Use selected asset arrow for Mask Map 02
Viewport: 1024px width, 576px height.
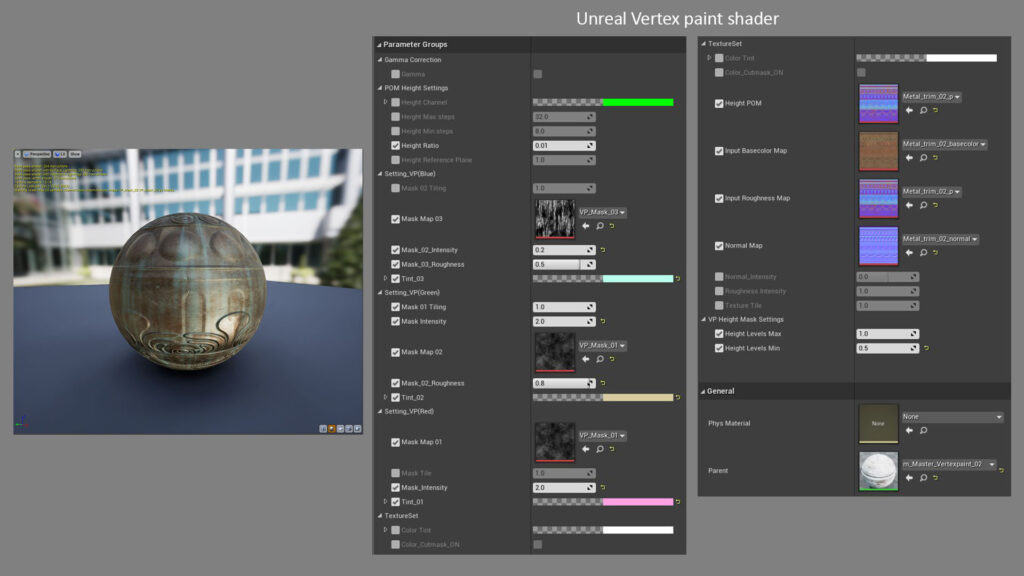coord(586,359)
